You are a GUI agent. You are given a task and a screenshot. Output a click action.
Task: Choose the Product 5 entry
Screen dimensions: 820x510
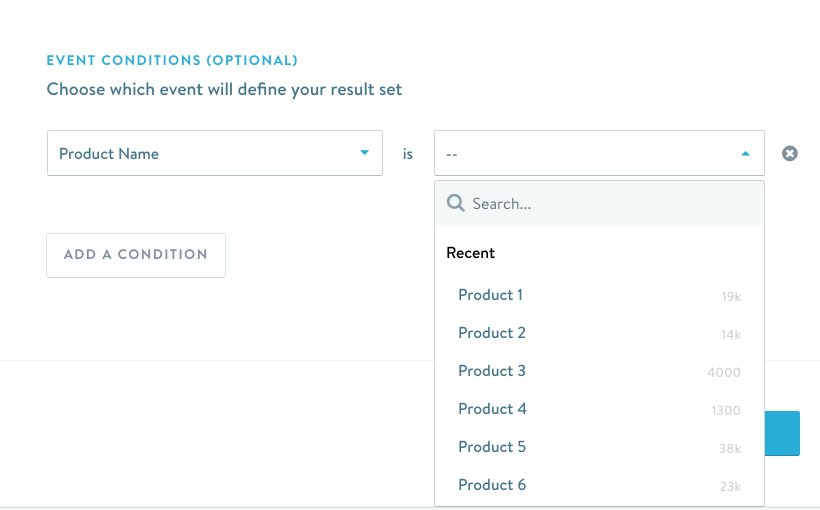492,447
